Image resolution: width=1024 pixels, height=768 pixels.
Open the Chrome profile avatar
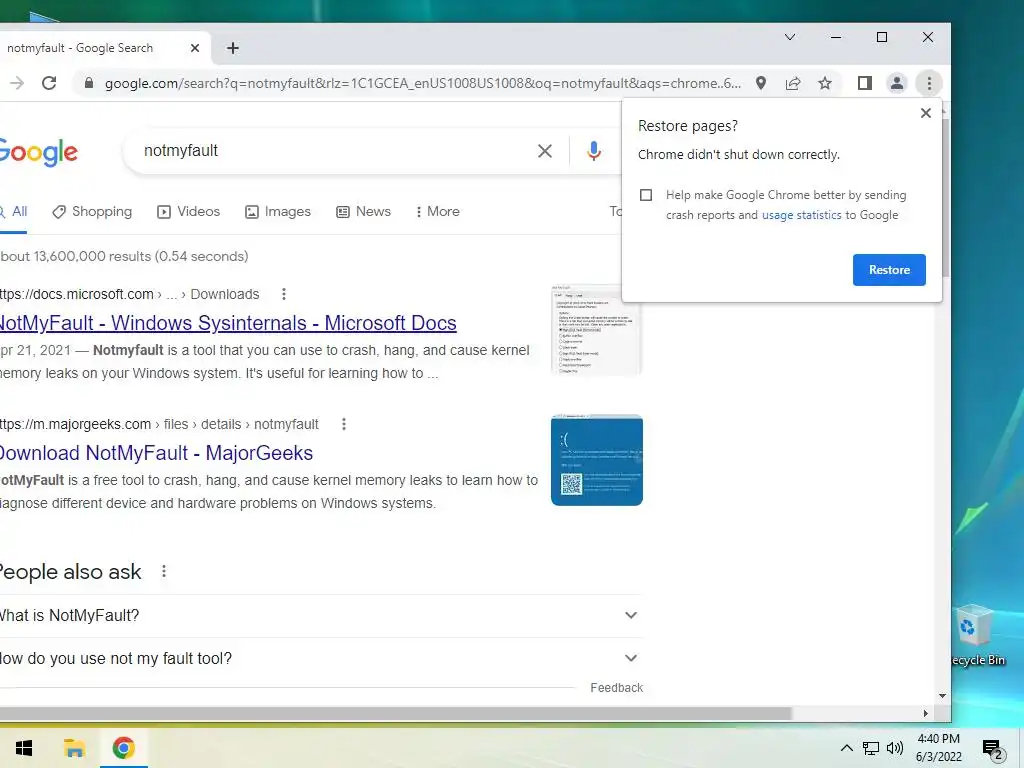897,83
